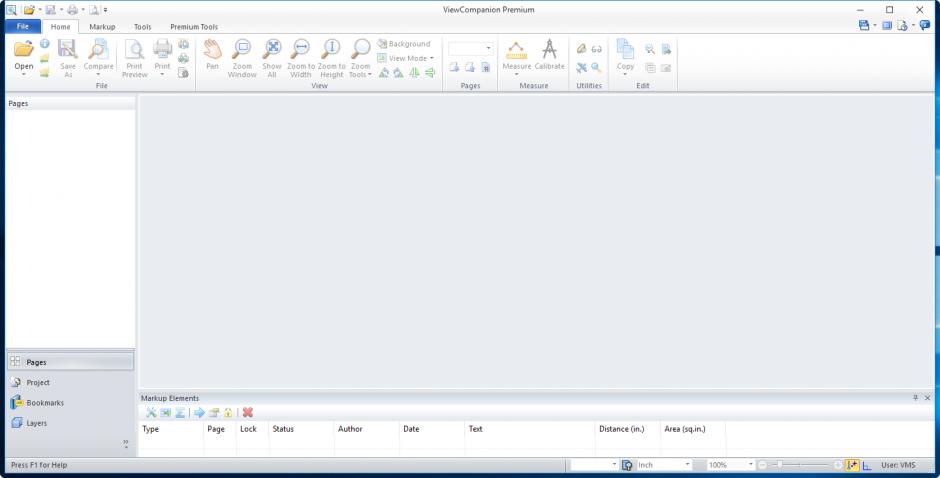Click Show All zoom button
Viewport: 940px width, 478px height.
tap(272, 58)
